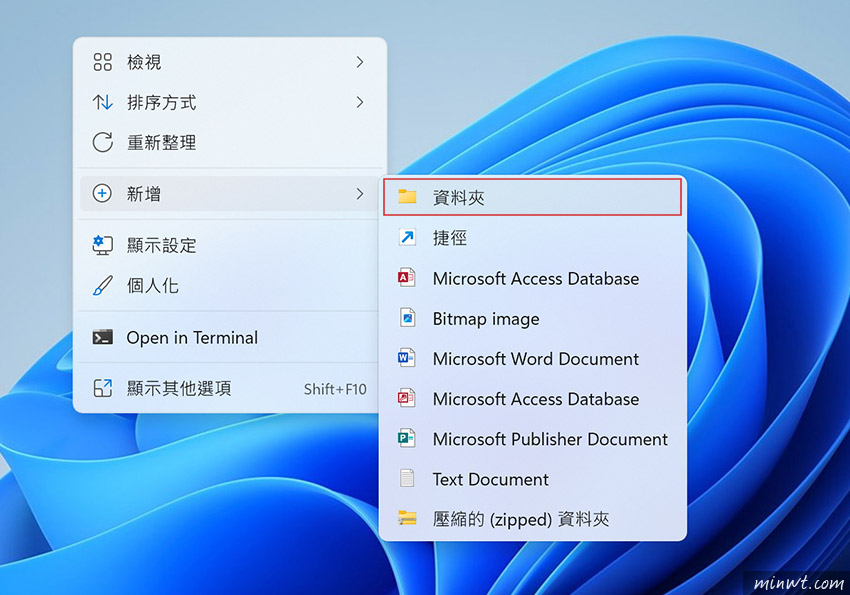The width and height of the screenshot is (850, 595).
Task: Create a new Microsoft Word Document
Action: pyautogui.click(x=532, y=358)
